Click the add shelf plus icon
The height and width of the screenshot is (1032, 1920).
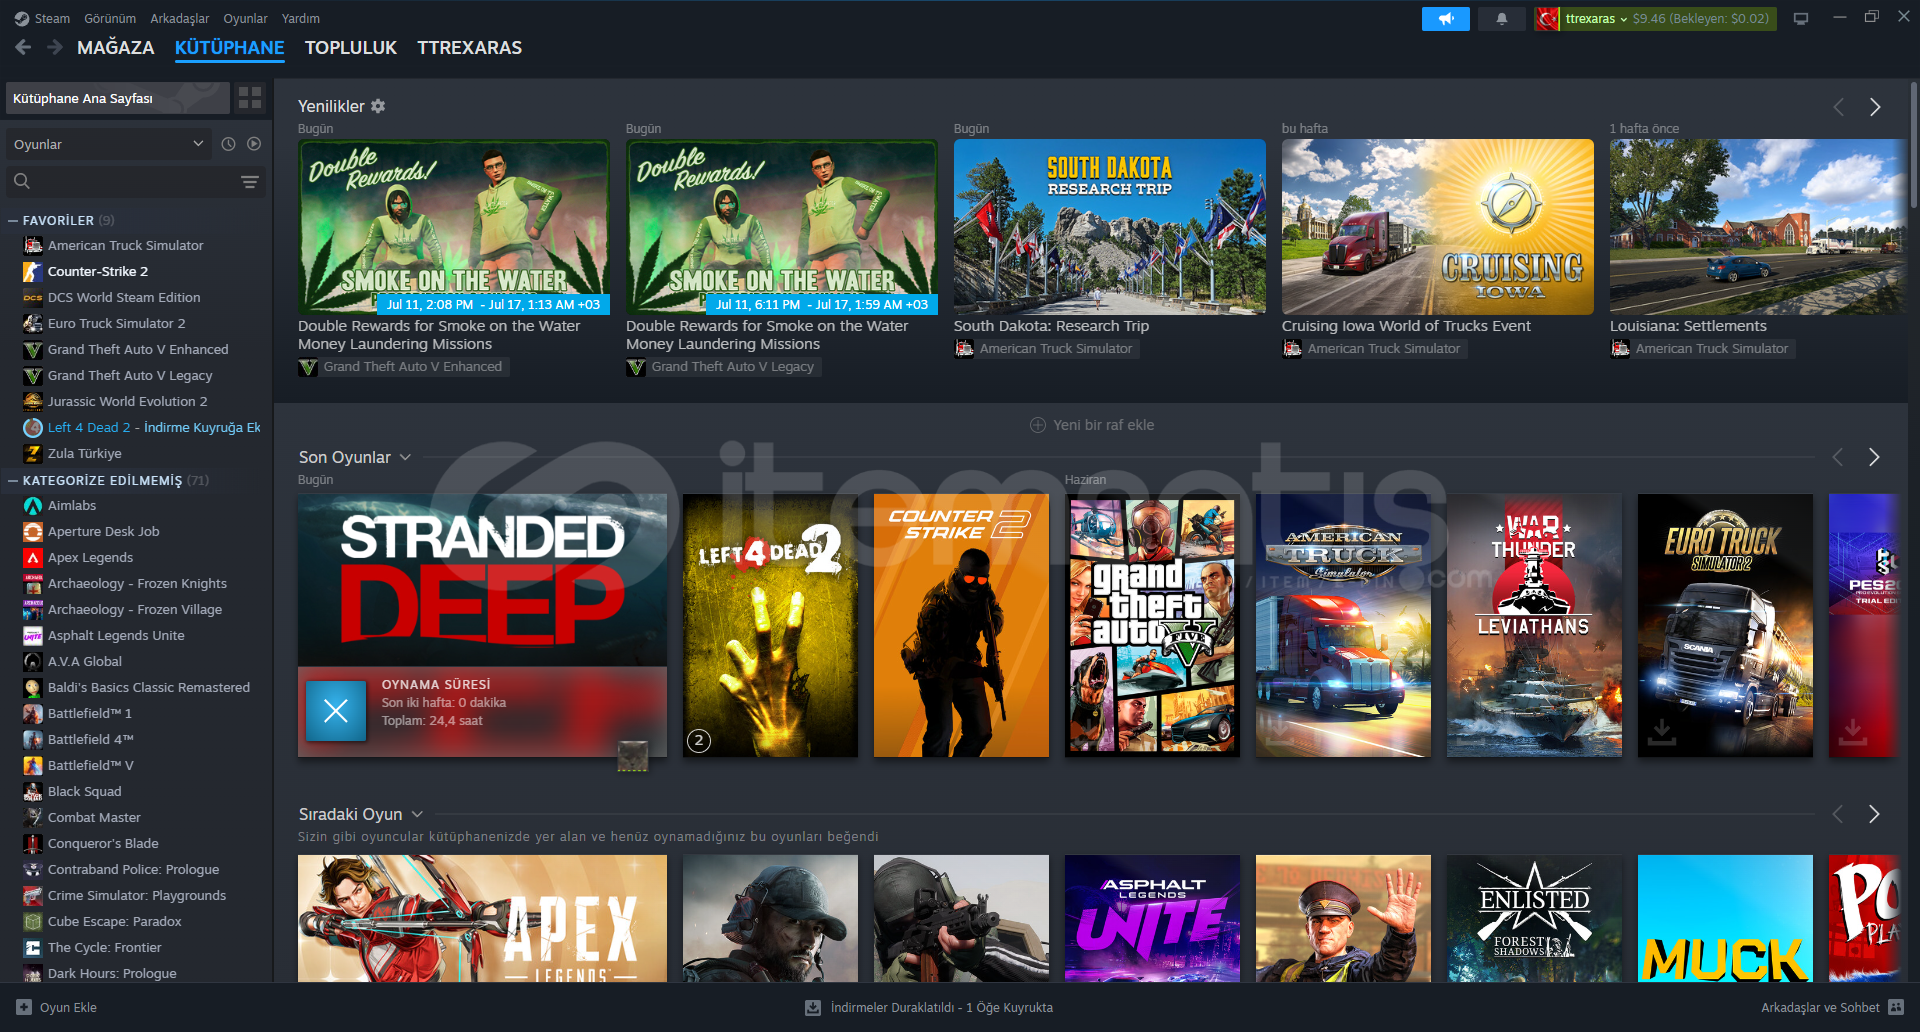pyautogui.click(x=1038, y=425)
